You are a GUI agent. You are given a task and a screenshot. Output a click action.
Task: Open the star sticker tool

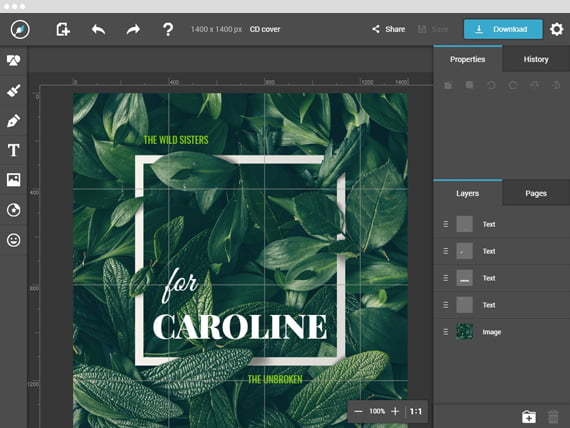point(13,210)
